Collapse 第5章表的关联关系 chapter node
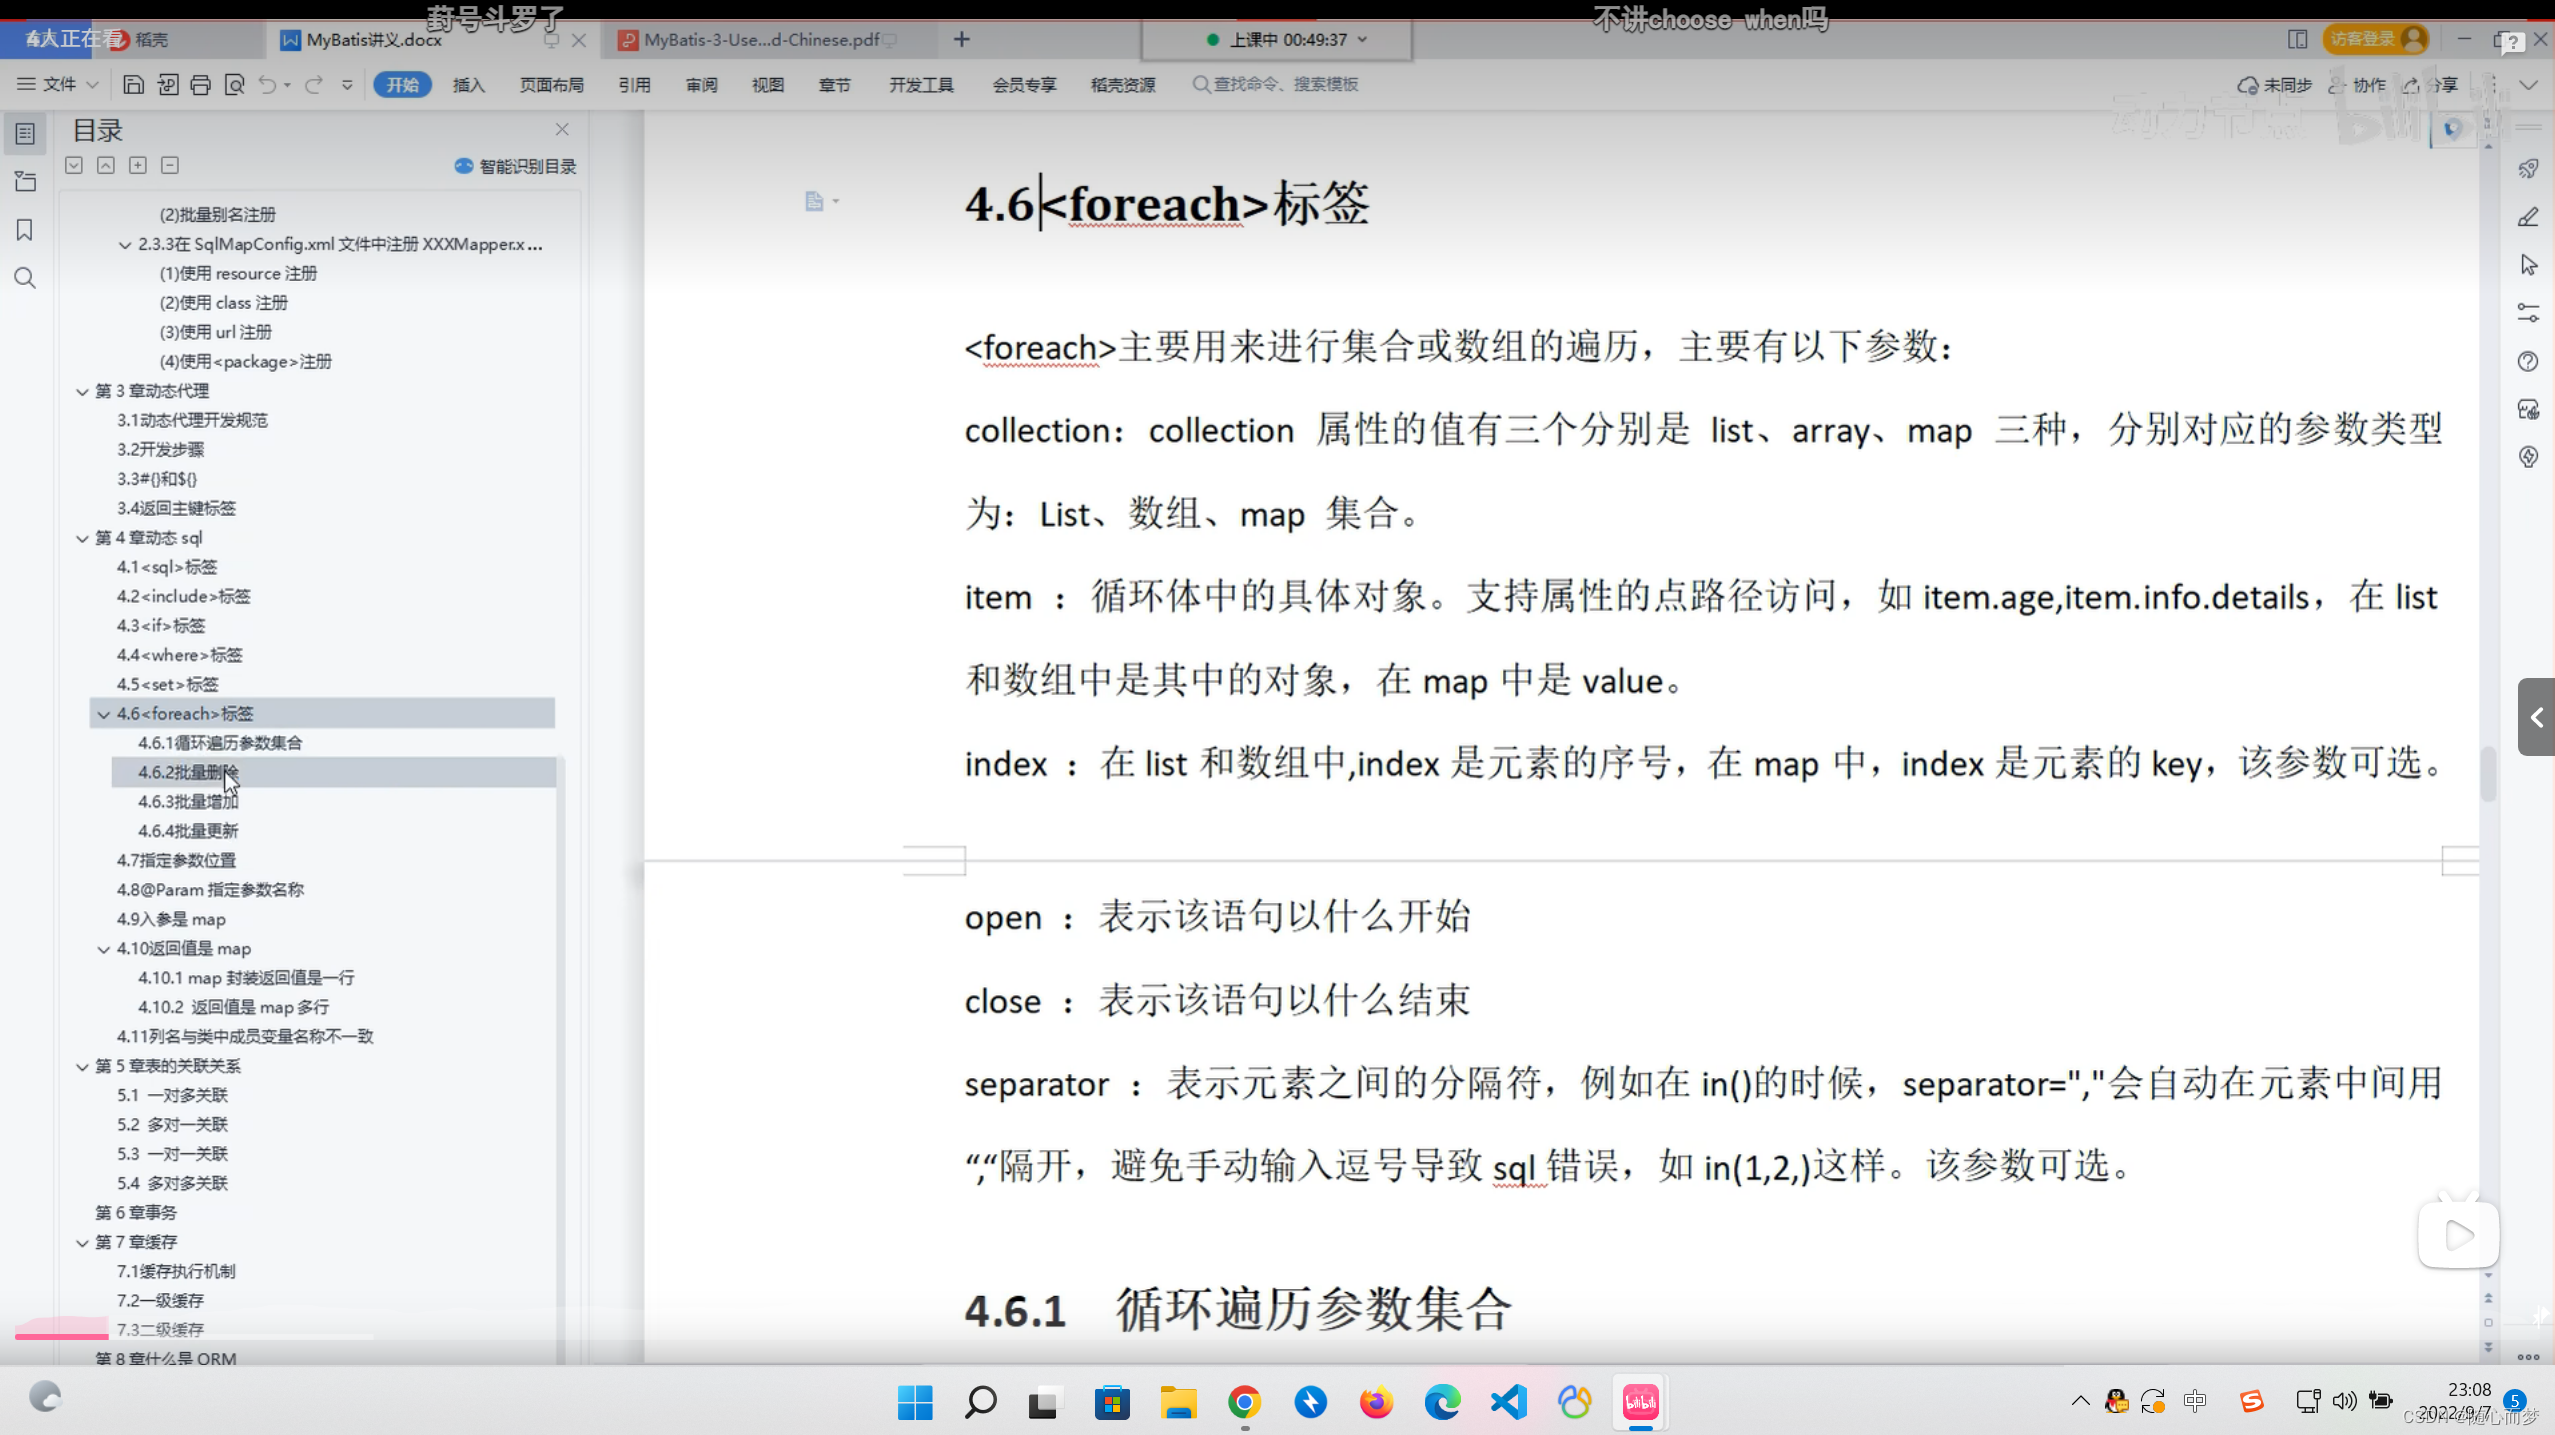 pyautogui.click(x=82, y=1067)
